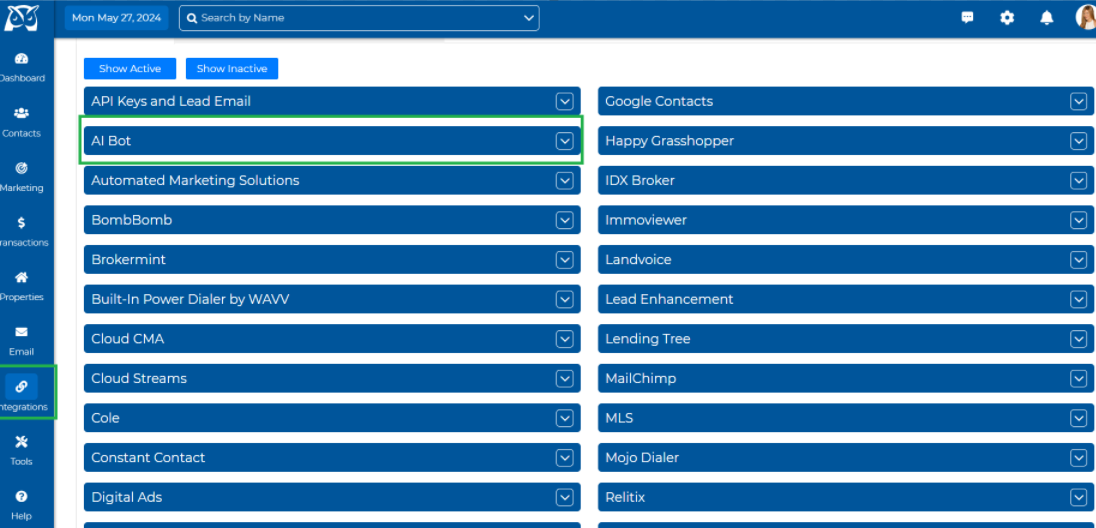
Task: Click the Show Inactive button
Action: 232,69
